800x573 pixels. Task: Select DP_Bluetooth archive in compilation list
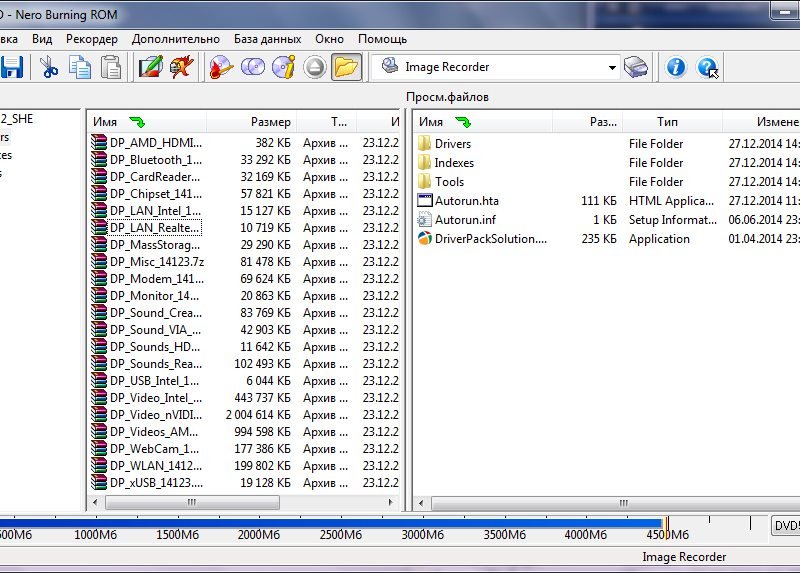click(156, 160)
